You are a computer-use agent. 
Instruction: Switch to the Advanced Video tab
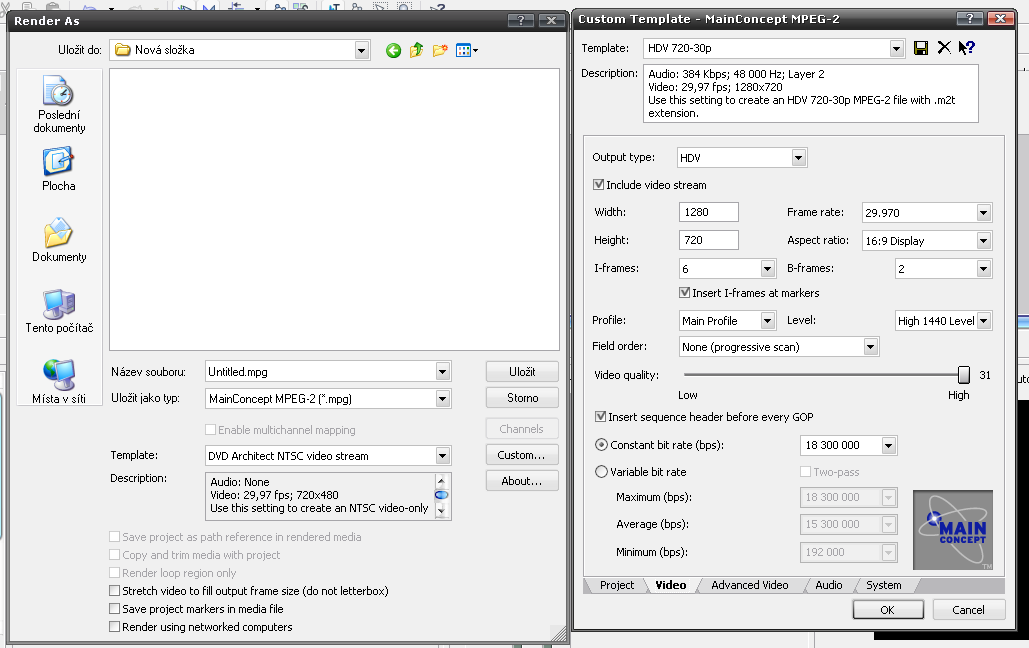pos(749,585)
